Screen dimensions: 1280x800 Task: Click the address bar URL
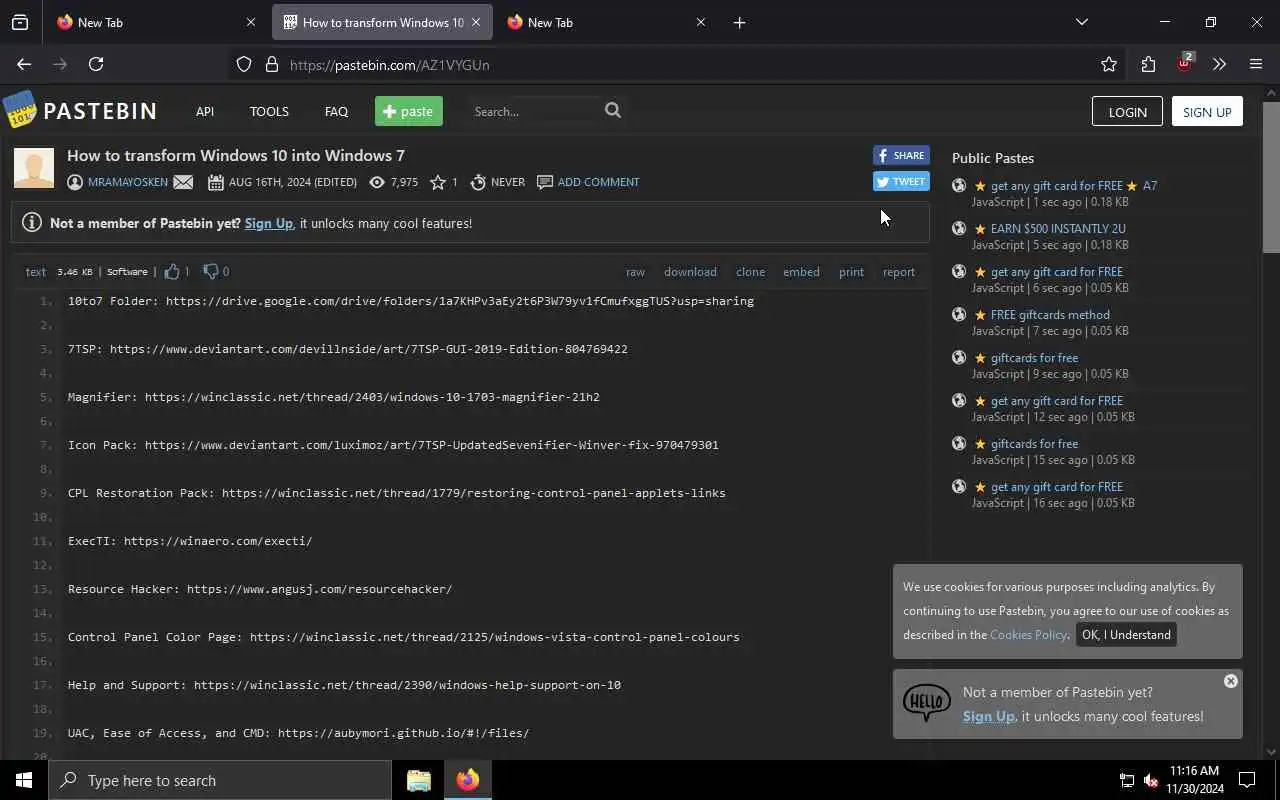[x=390, y=65]
